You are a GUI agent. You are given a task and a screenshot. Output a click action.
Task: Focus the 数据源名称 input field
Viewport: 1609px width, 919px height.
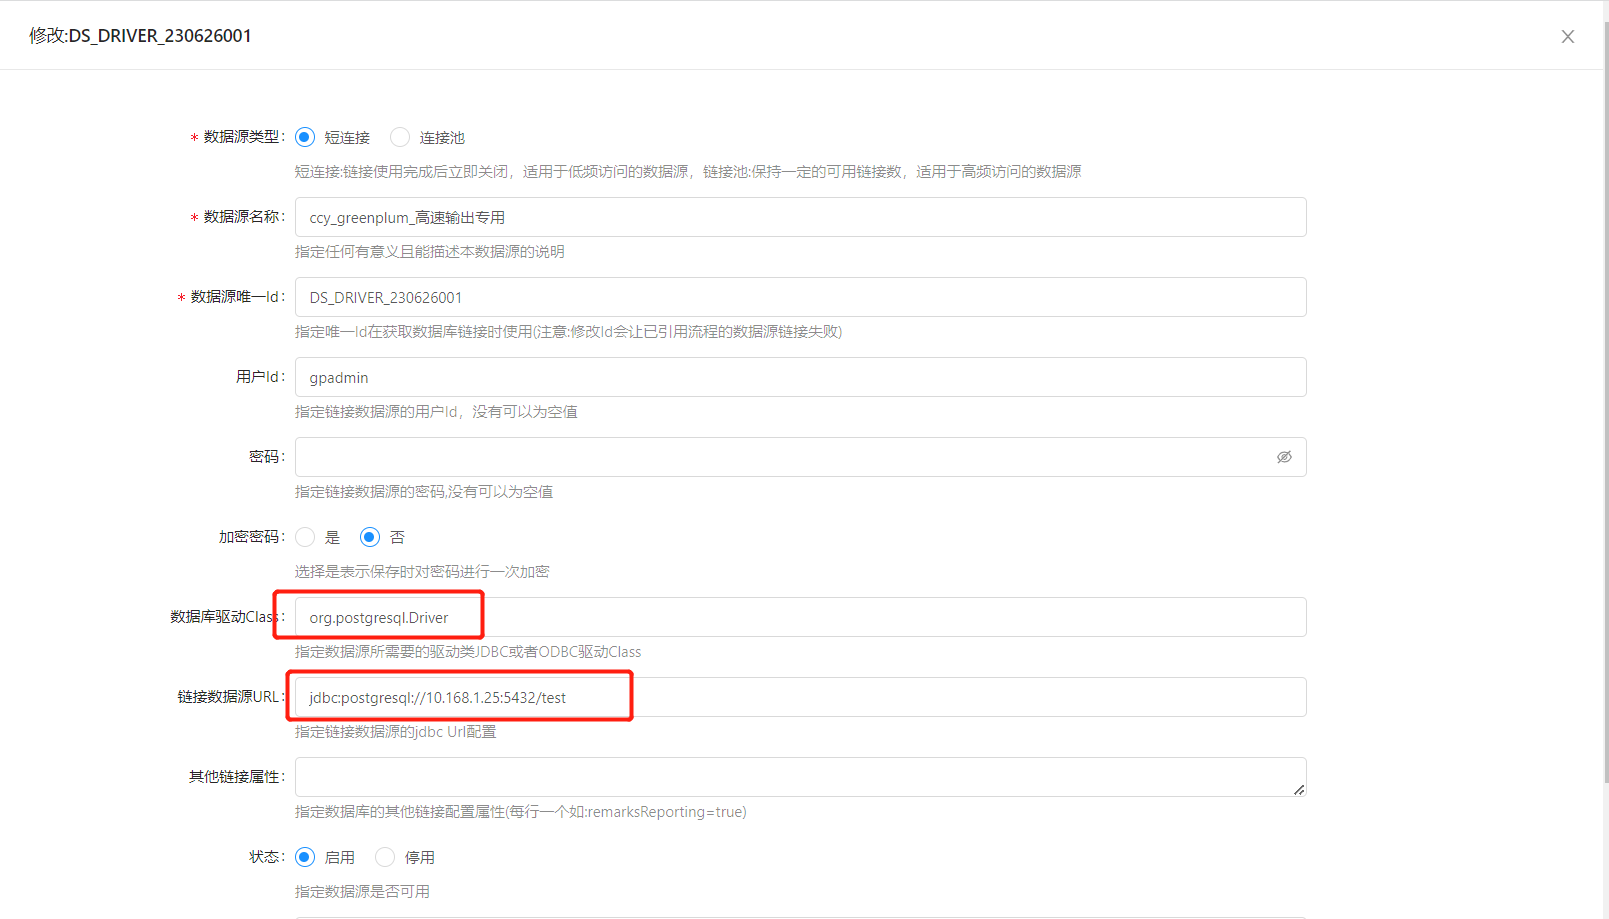800,217
